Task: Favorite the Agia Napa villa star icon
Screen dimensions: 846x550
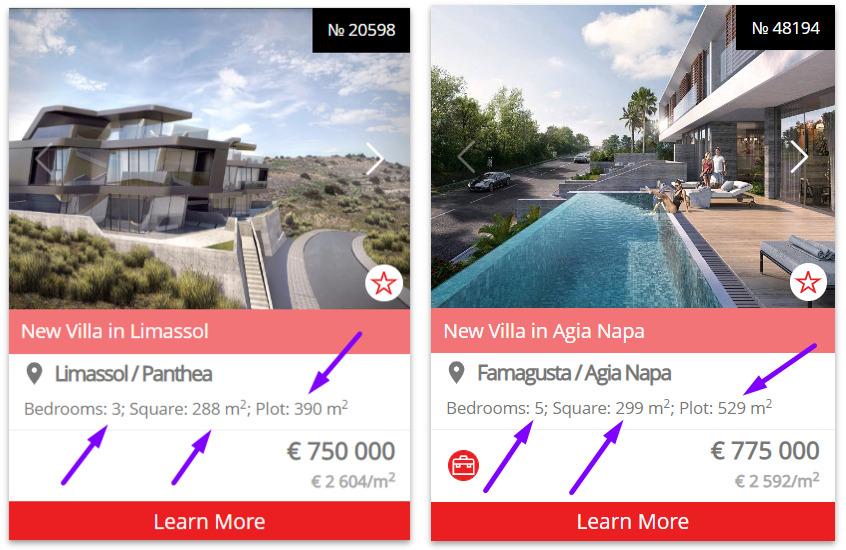Action: click(x=808, y=282)
